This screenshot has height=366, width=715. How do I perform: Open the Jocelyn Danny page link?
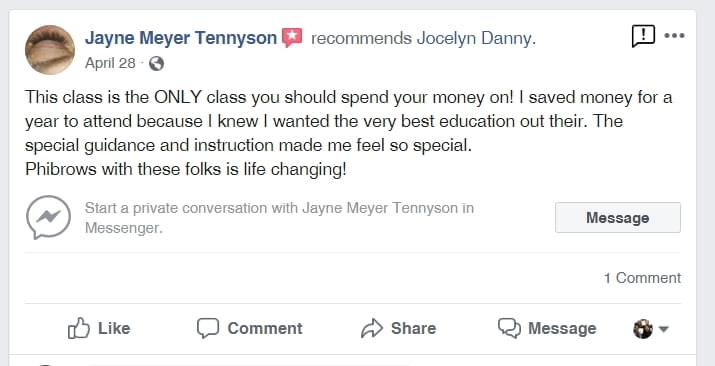click(x=474, y=39)
